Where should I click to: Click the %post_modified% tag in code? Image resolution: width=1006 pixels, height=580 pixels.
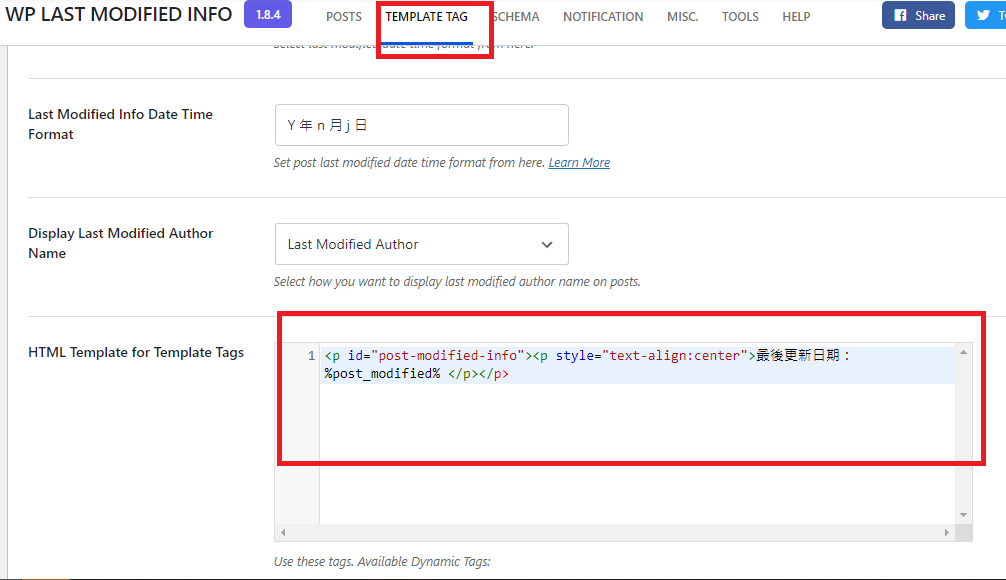tap(382, 373)
